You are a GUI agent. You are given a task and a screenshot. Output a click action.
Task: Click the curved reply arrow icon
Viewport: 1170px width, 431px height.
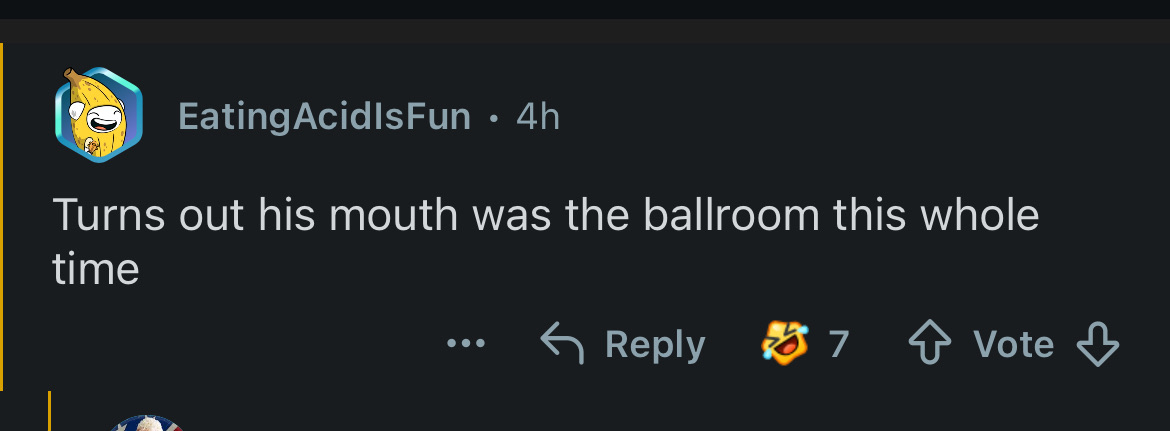[x=563, y=343]
